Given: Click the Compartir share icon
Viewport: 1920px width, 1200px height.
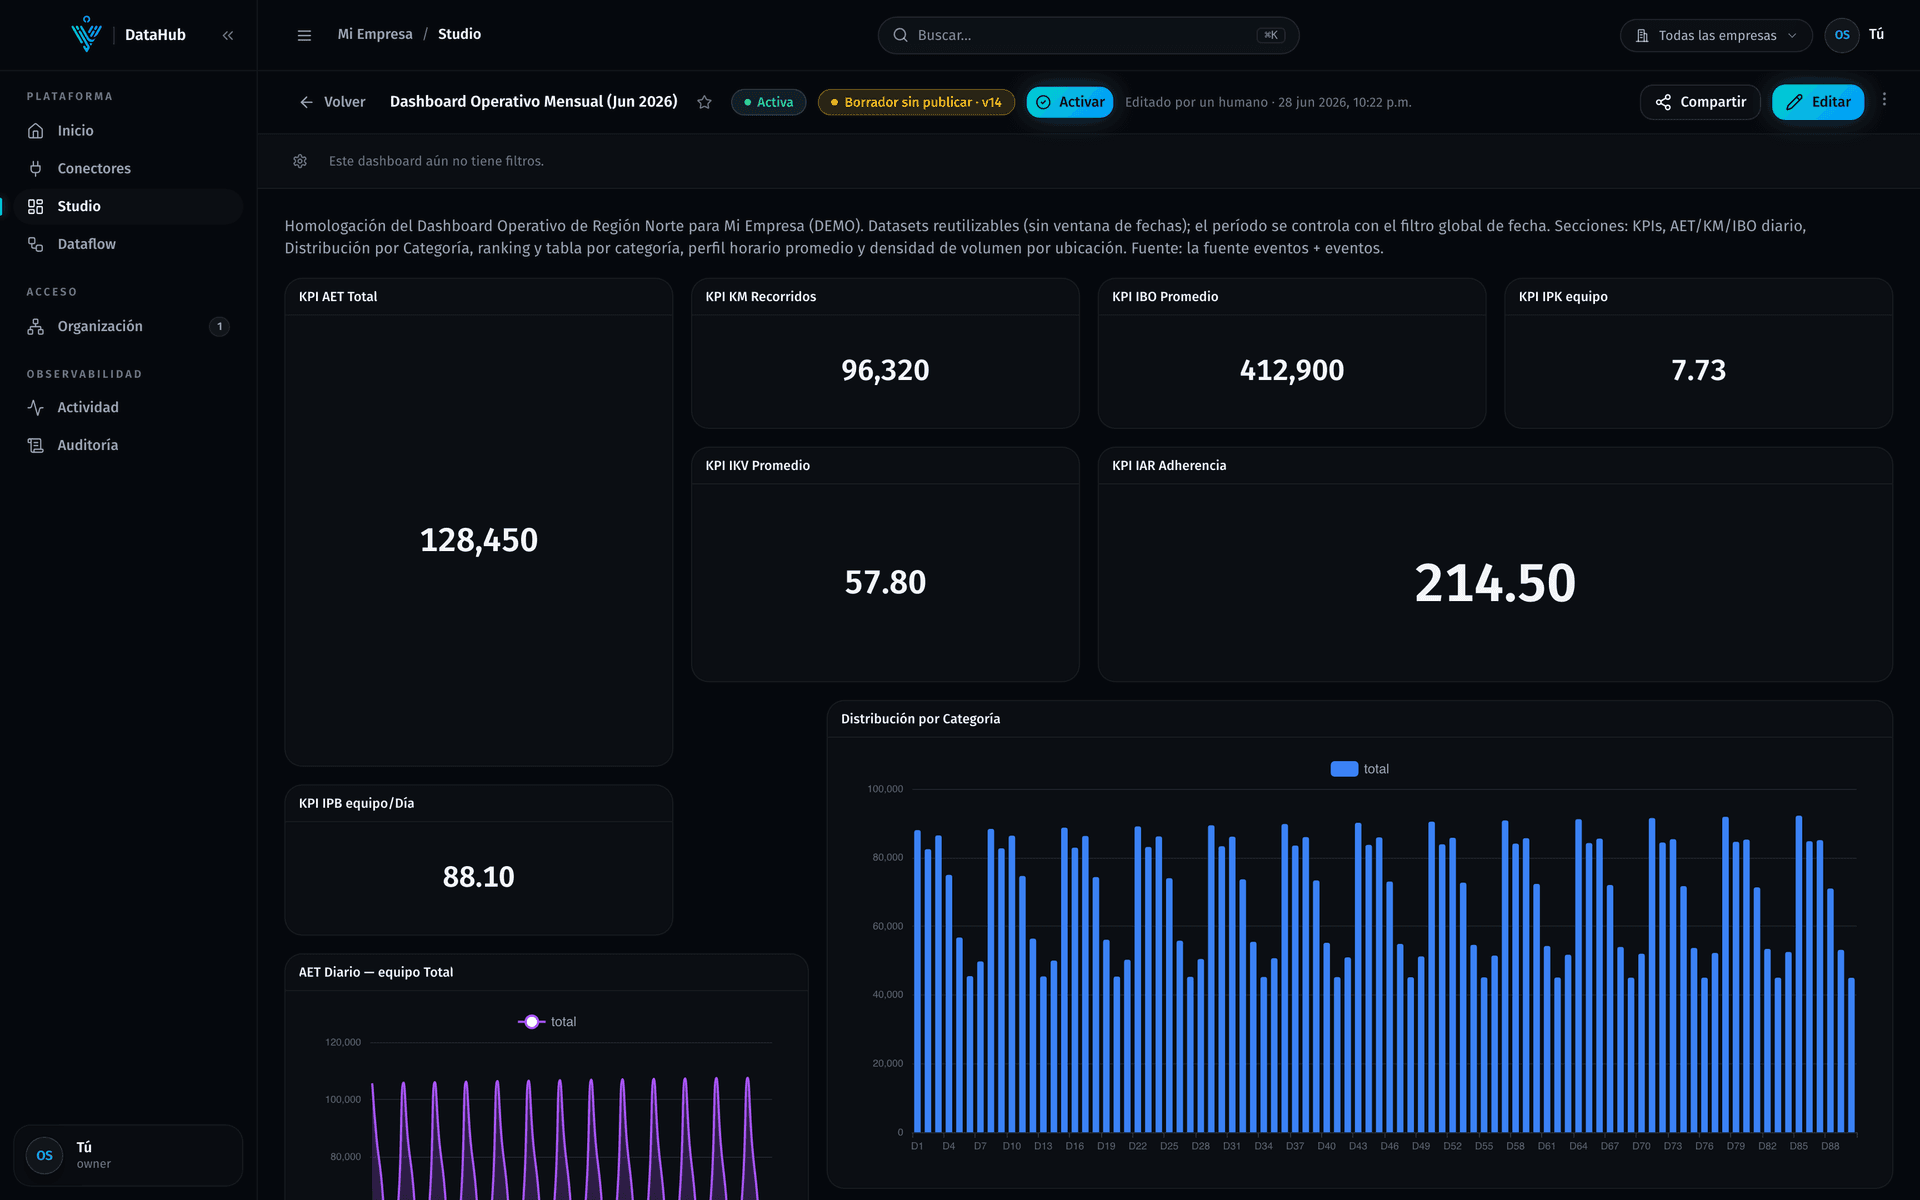Looking at the screenshot, I should (x=1663, y=102).
